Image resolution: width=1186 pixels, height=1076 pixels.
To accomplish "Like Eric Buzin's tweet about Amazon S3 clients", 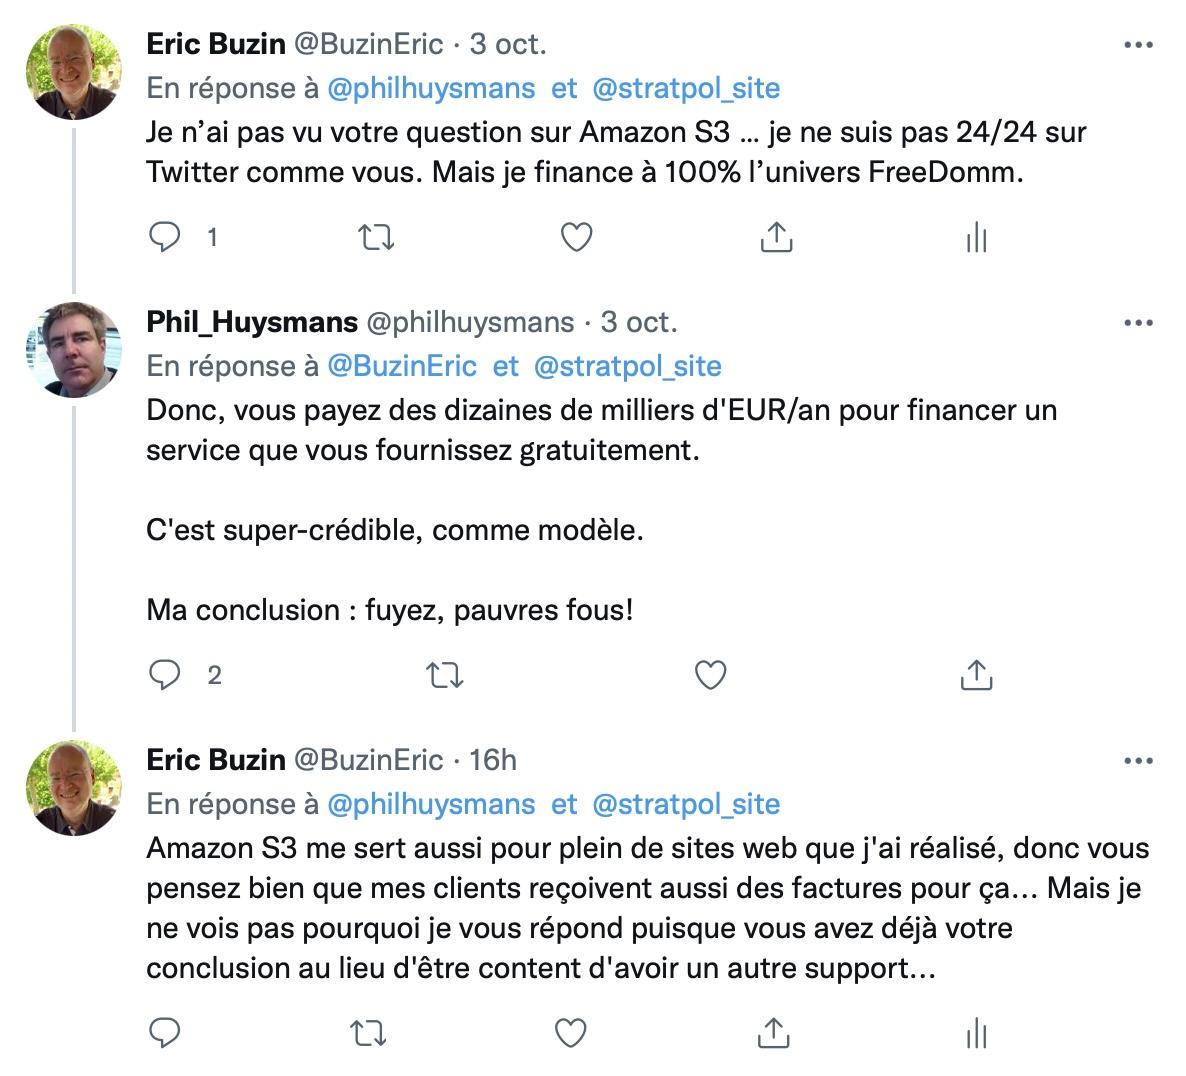I will (x=570, y=1032).
